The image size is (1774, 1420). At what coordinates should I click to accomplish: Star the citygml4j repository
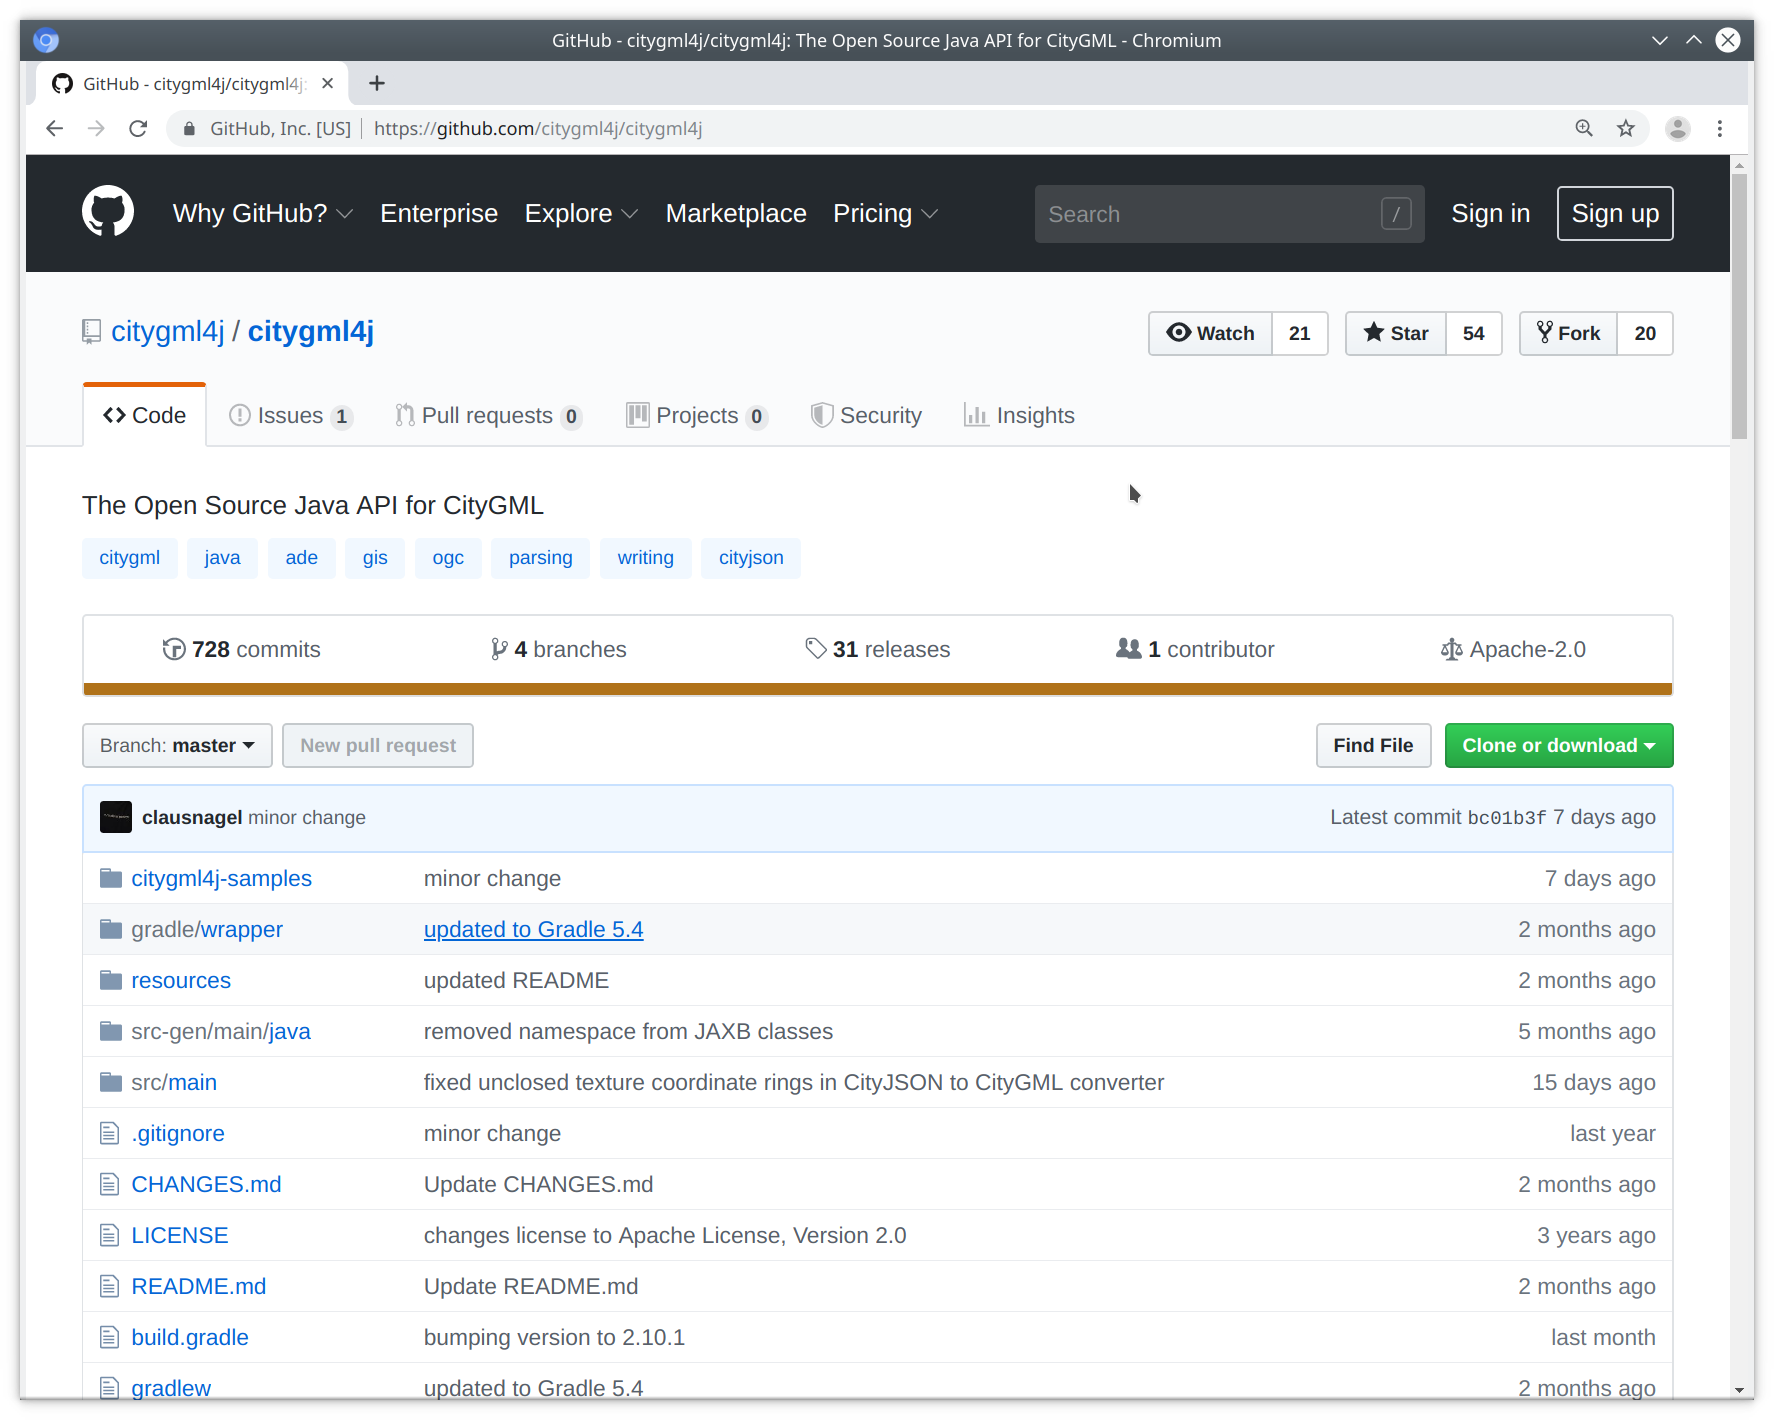(1396, 333)
